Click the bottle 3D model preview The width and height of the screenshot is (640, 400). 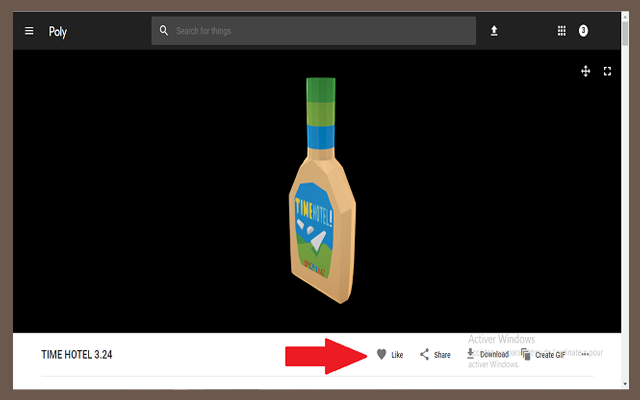(x=320, y=190)
